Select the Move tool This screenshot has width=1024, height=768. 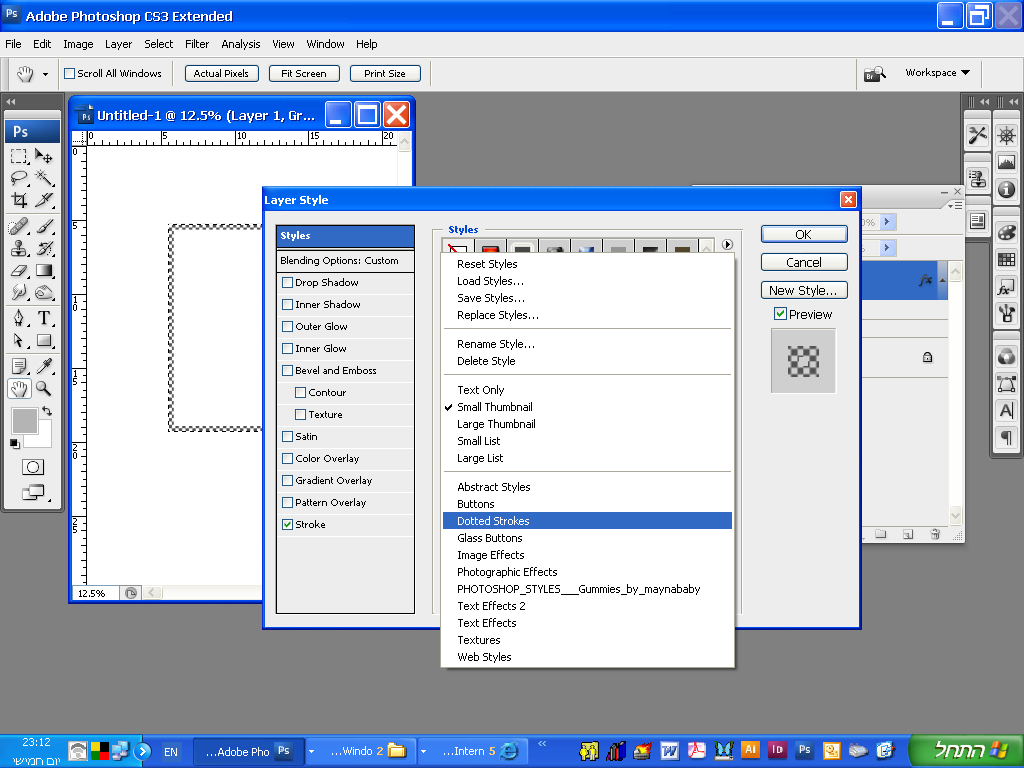pyautogui.click(x=44, y=156)
